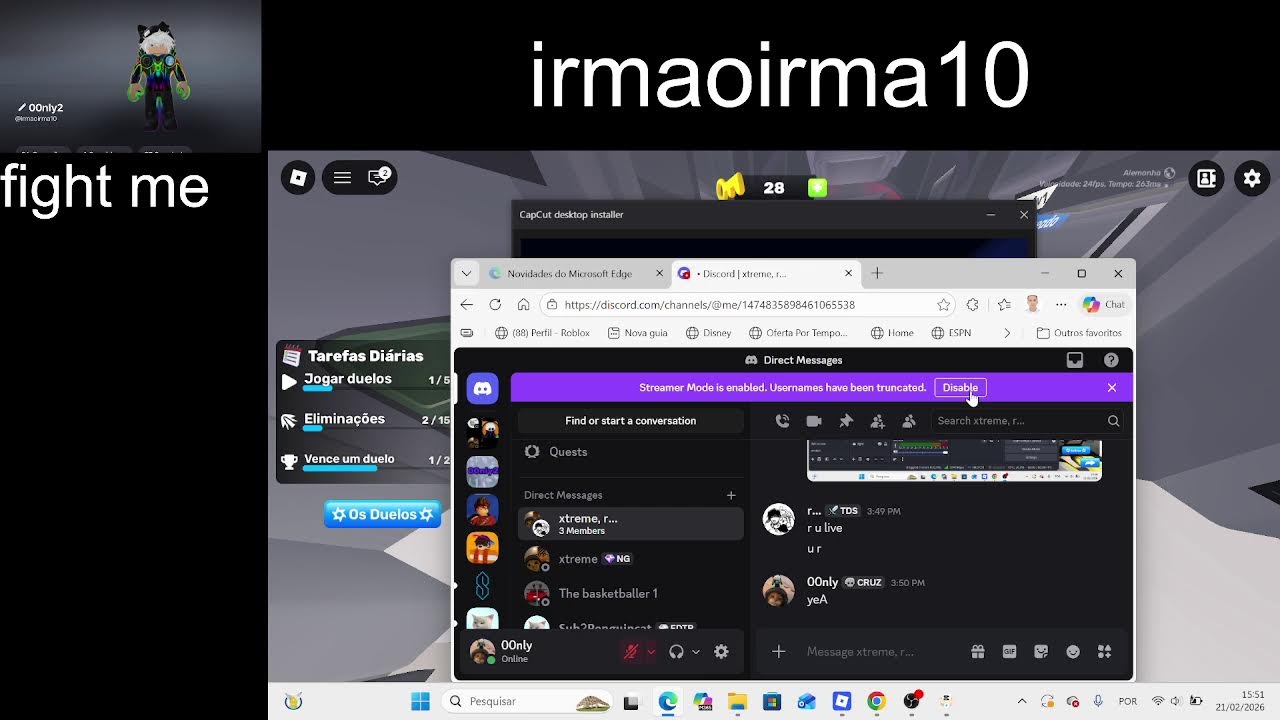Start a voice call in the DM
This screenshot has height=720, width=1280.
pyautogui.click(x=782, y=421)
